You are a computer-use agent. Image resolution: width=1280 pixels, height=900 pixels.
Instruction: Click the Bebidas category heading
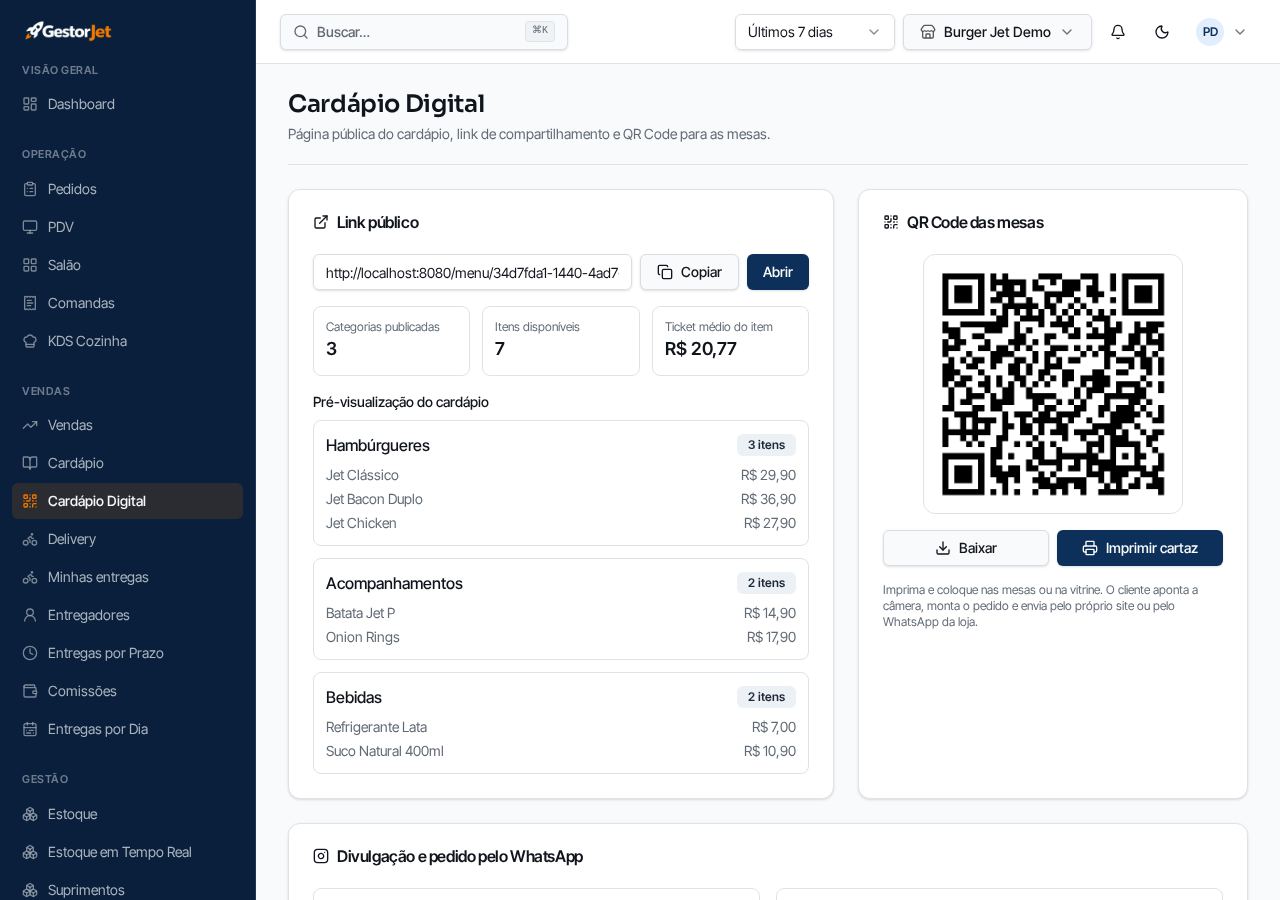click(x=354, y=697)
